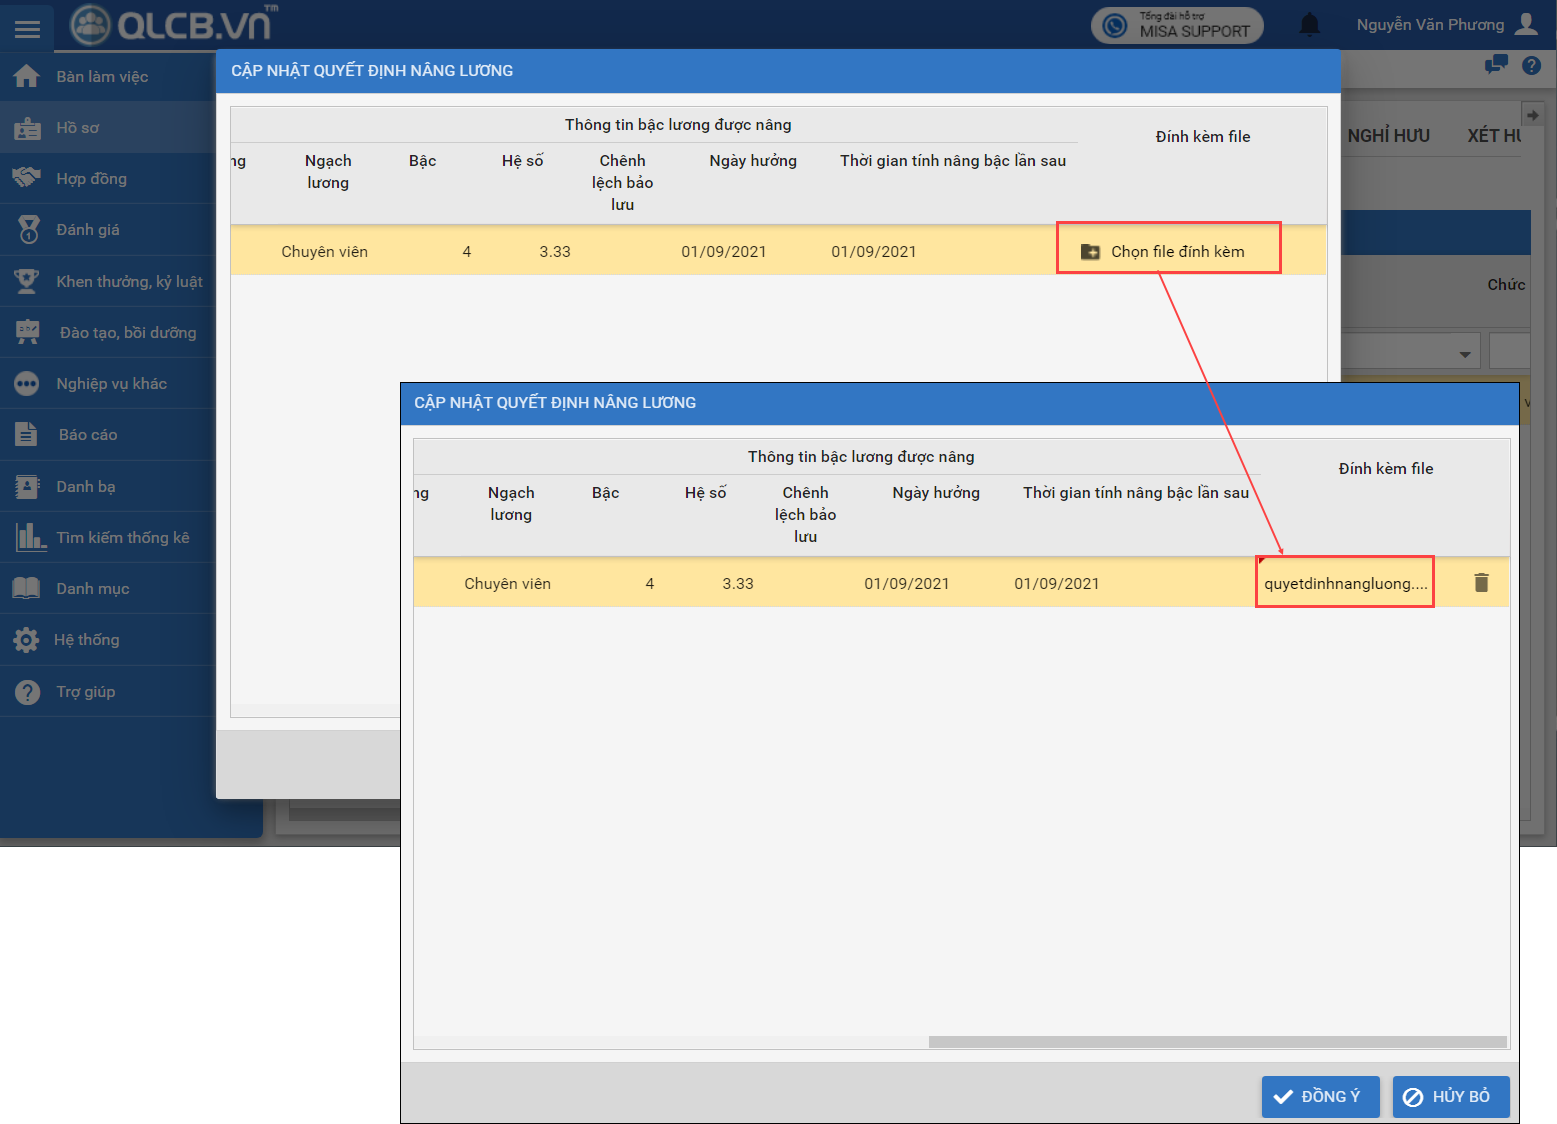The width and height of the screenshot is (1557, 1124).
Task: Delete the attached file with trash icon
Action: click(x=1481, y=583)
